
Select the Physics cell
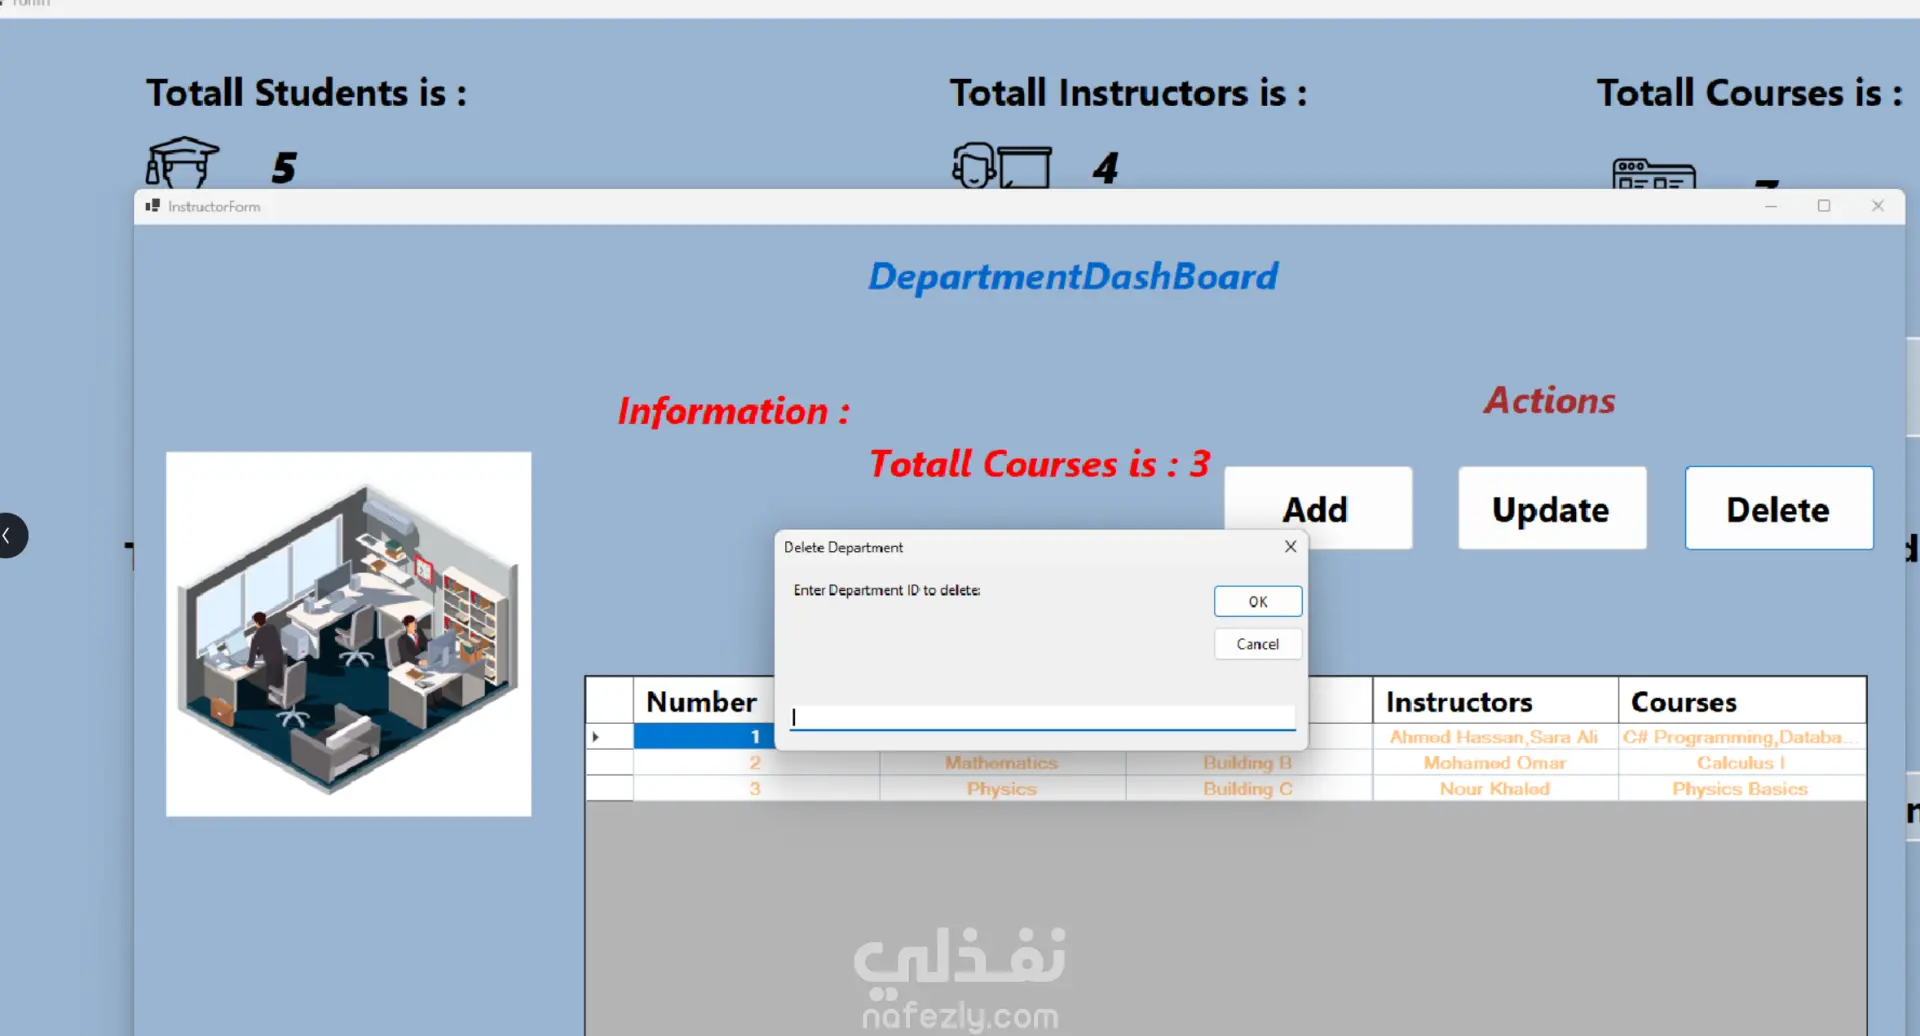(x=1002, y=789)
